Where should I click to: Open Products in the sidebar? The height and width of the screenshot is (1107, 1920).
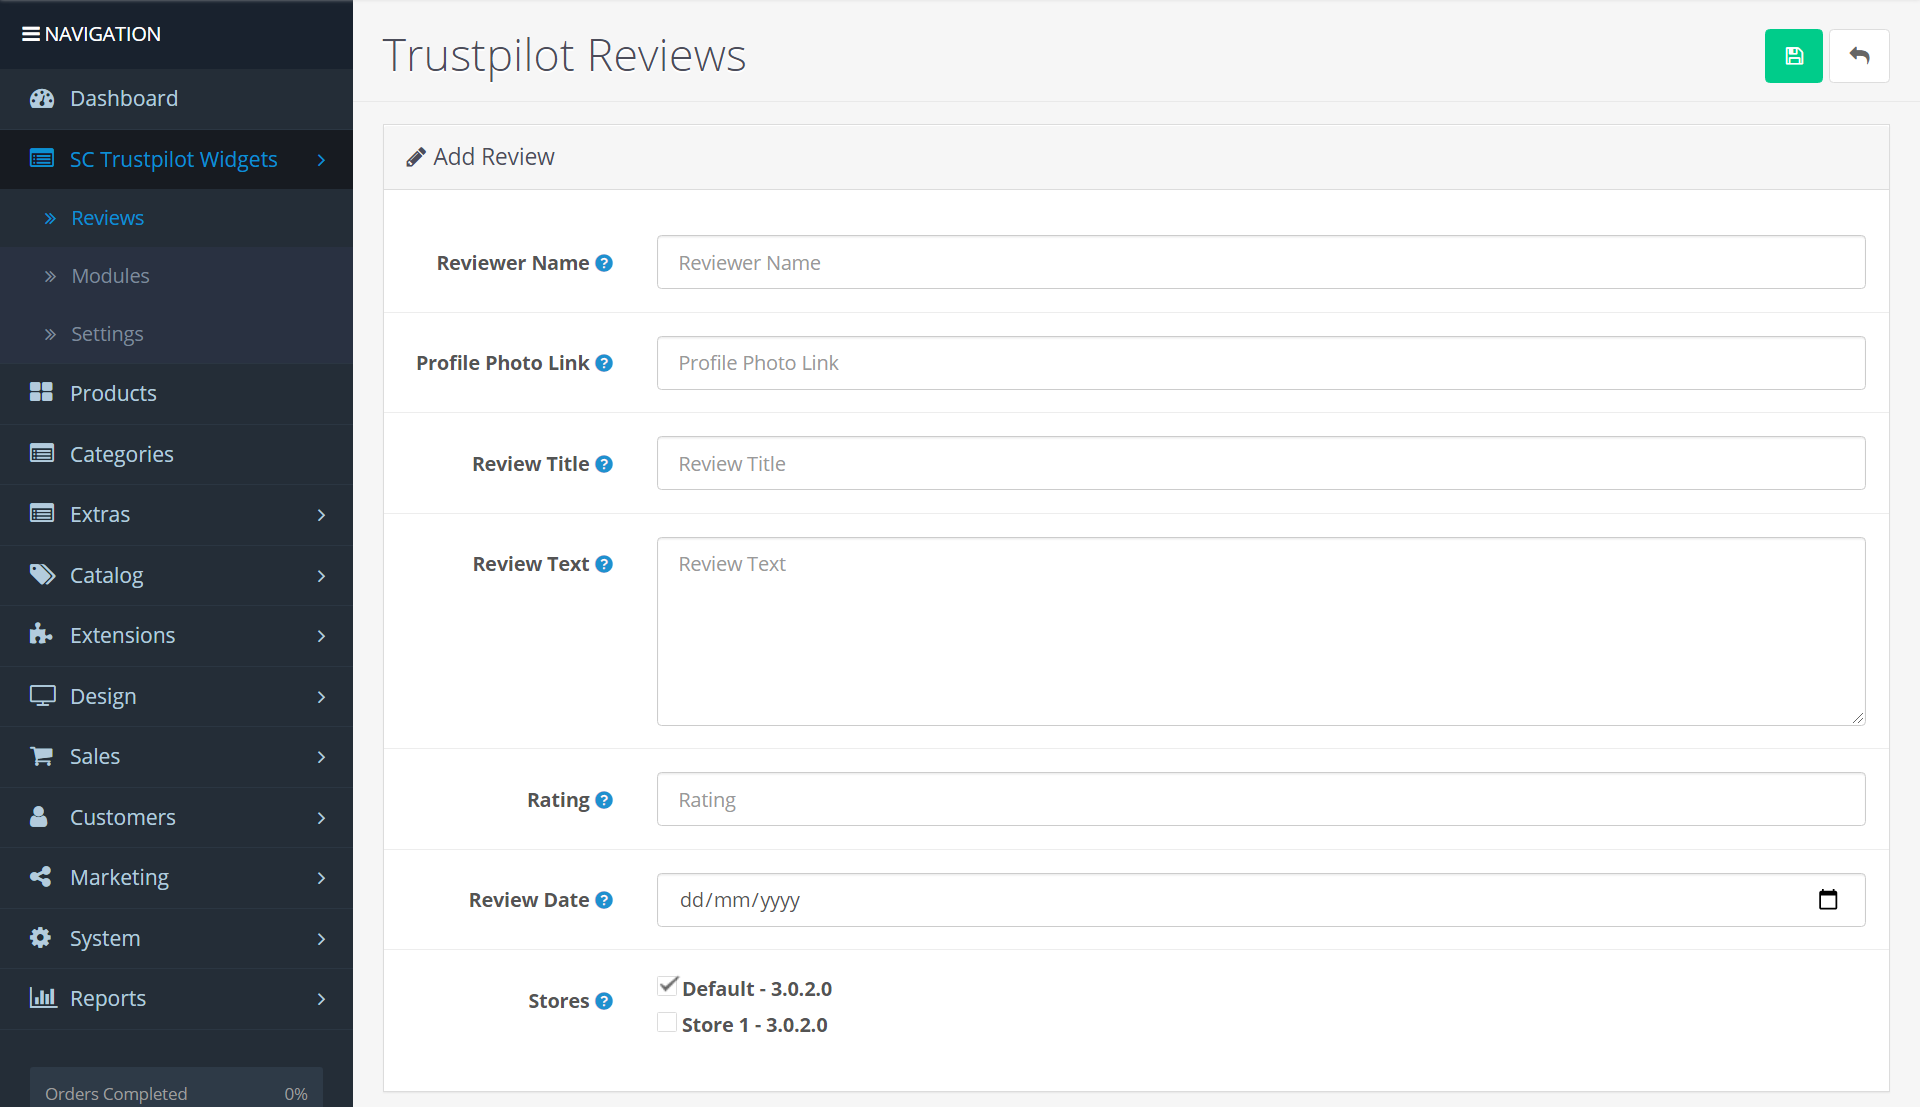pos(176,393)
